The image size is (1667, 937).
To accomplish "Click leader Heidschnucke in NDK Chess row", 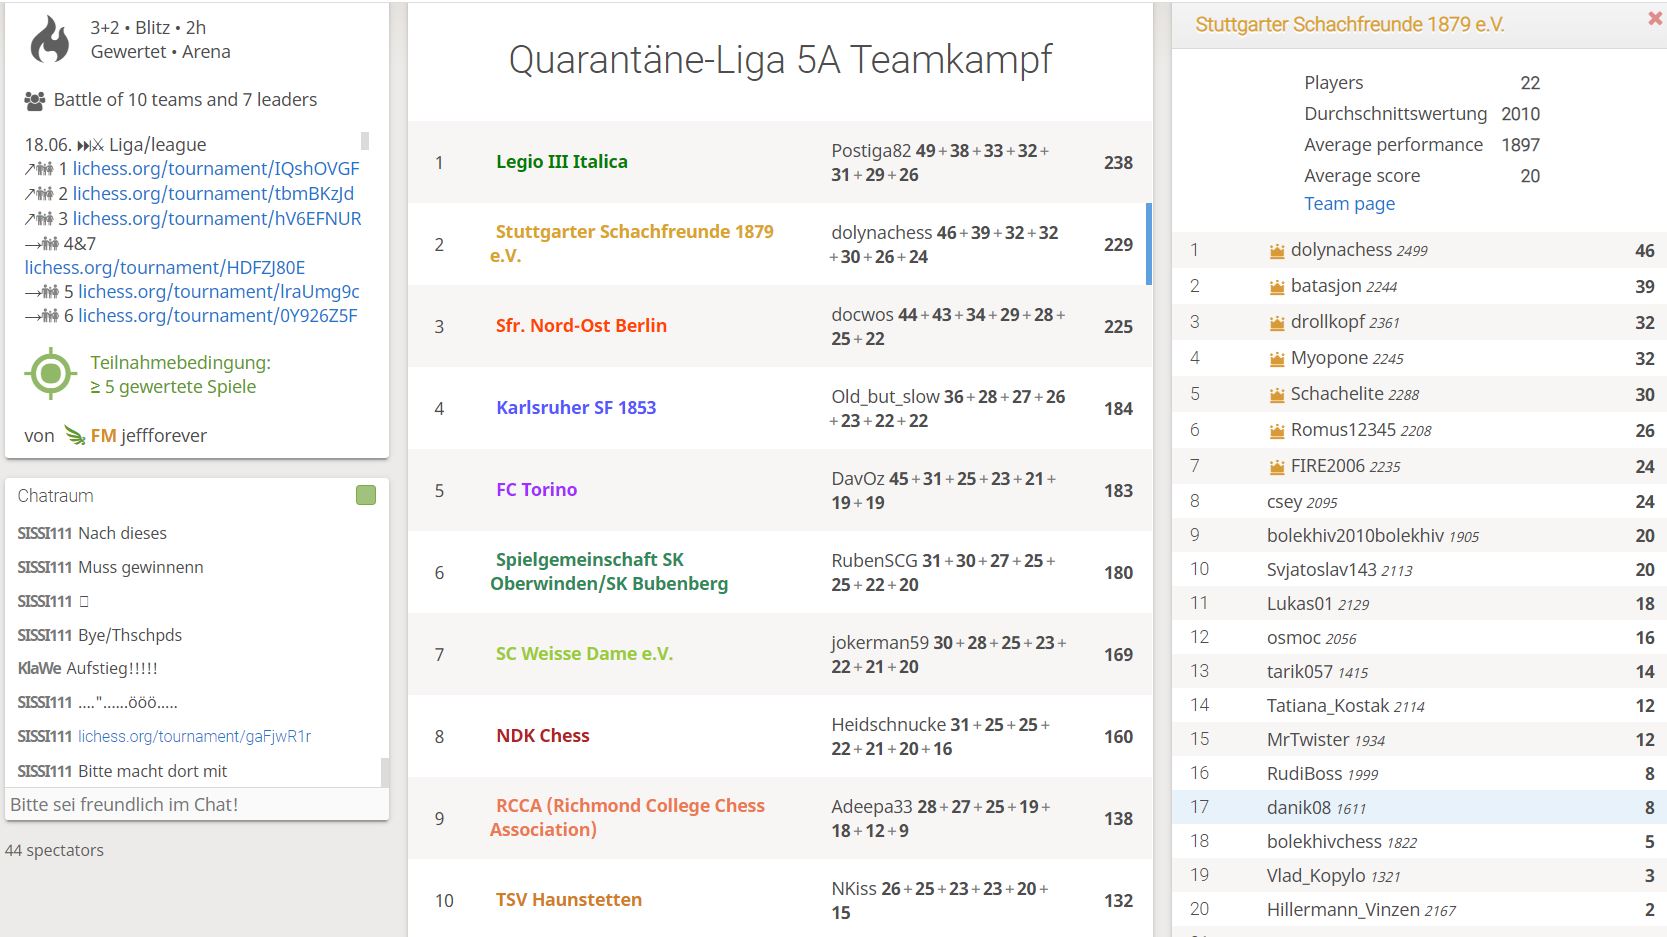I will click(888, 725).
